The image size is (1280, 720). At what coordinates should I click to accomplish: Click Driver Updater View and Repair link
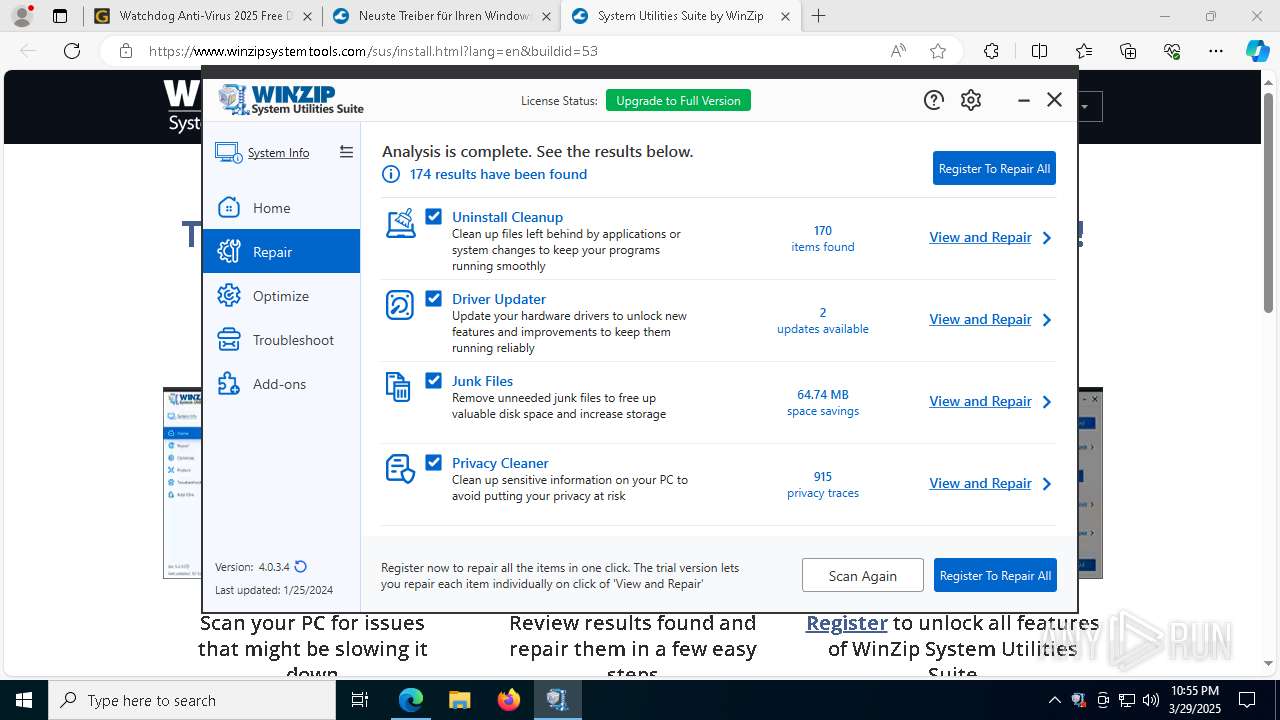[980, 319]
